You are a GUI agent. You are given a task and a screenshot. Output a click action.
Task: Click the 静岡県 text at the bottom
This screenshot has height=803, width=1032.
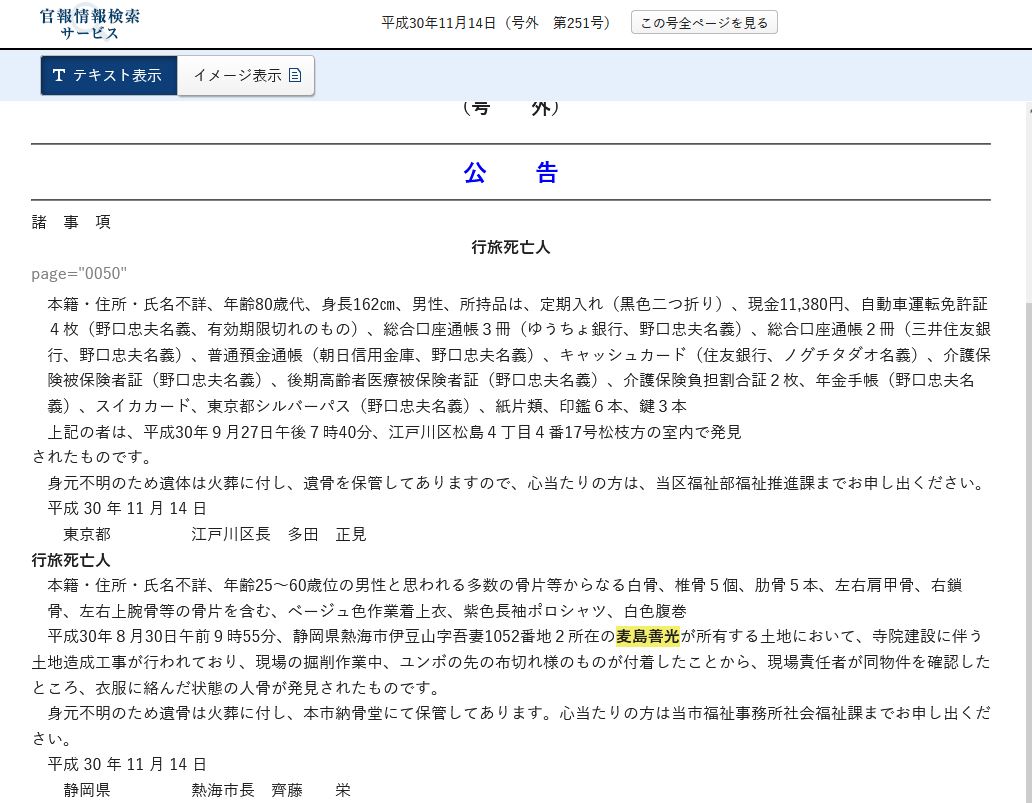(x=87, y=790)
